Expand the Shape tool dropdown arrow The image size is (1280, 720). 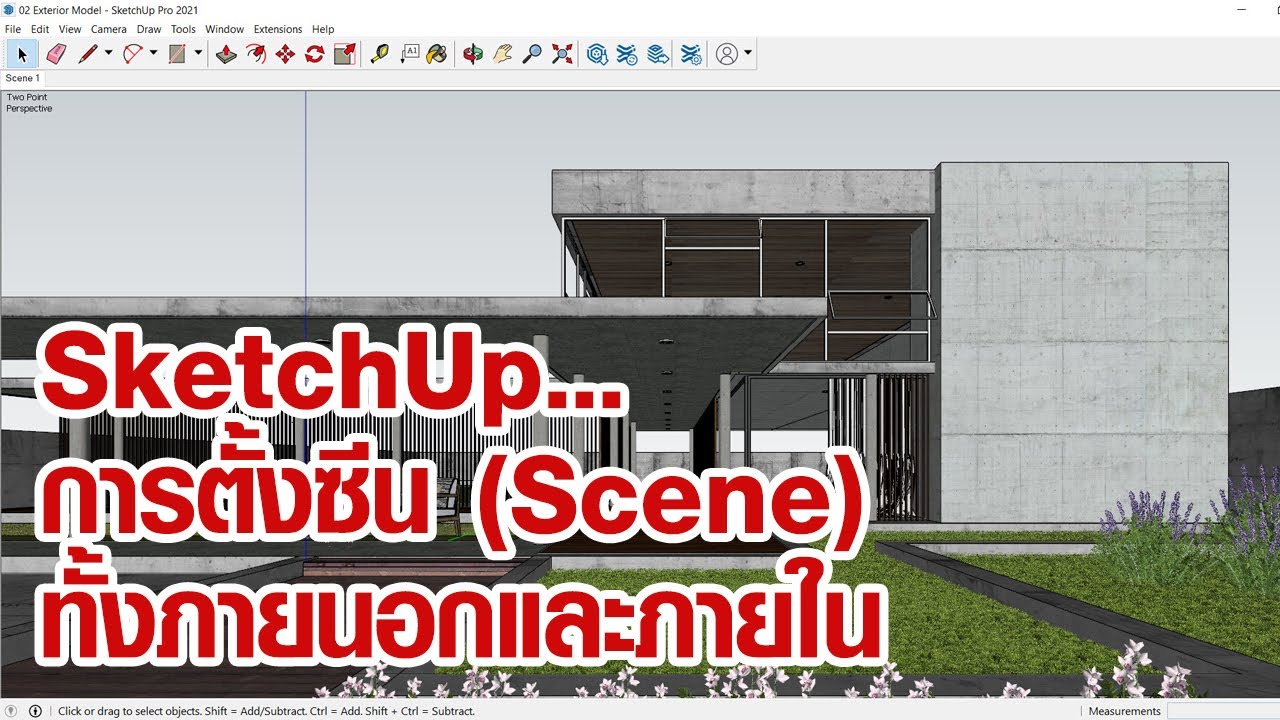click(x=198, y=54)
